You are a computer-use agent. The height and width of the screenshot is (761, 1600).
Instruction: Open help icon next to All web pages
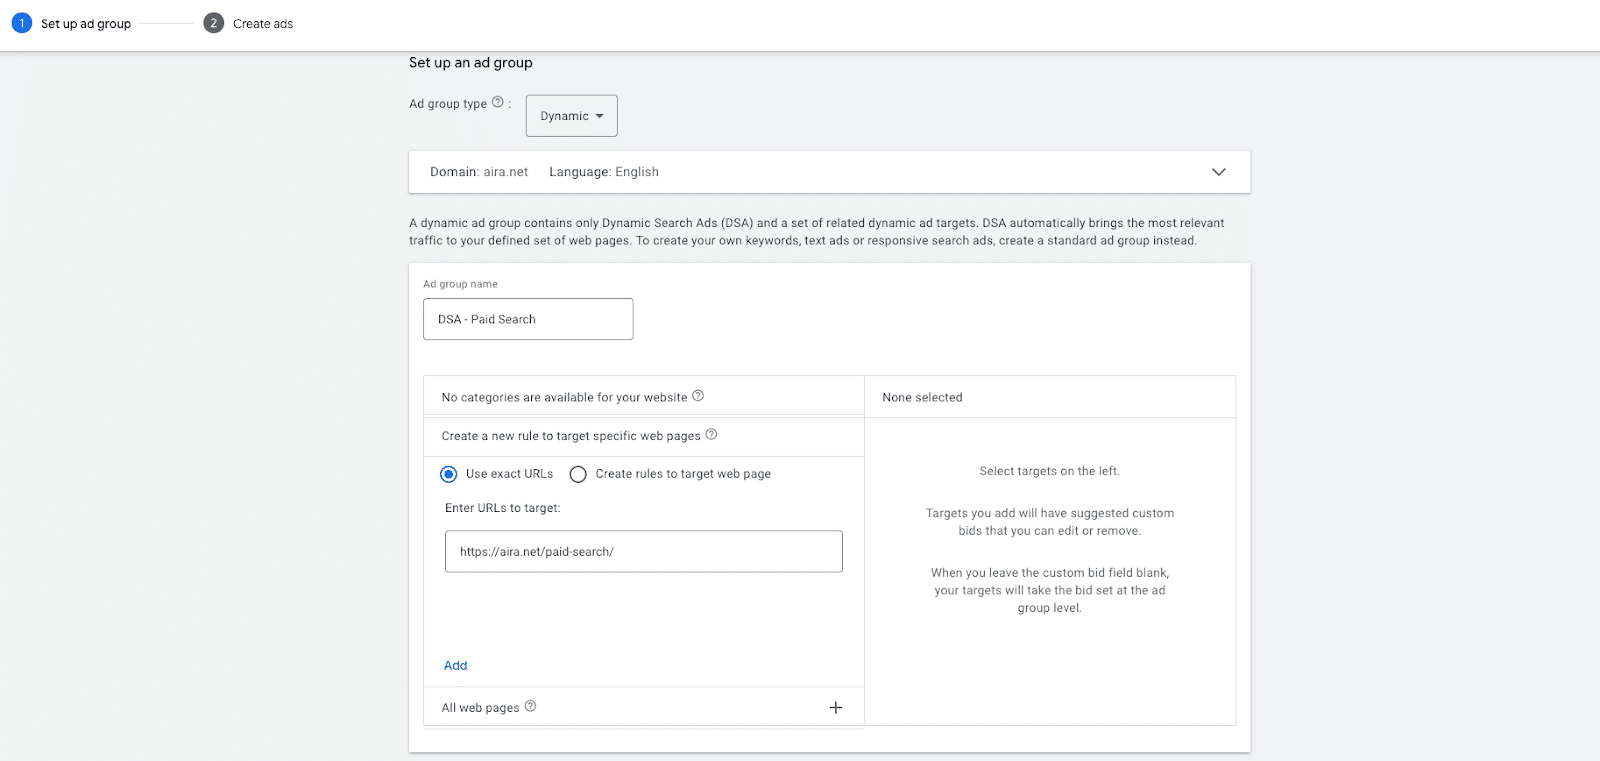tap(530, 706)
